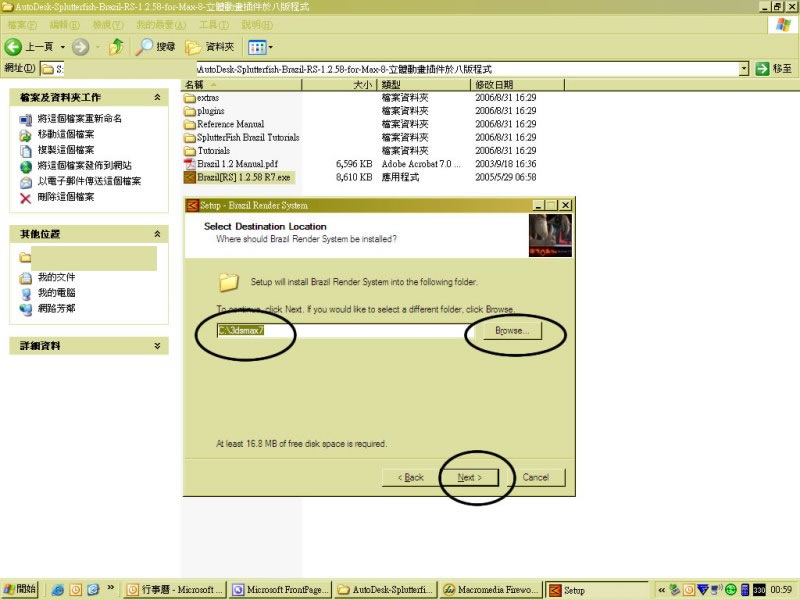Click the taskbar clock 00:59
Image resolution: width=800 pixels, height=600 pixels.
781,590
